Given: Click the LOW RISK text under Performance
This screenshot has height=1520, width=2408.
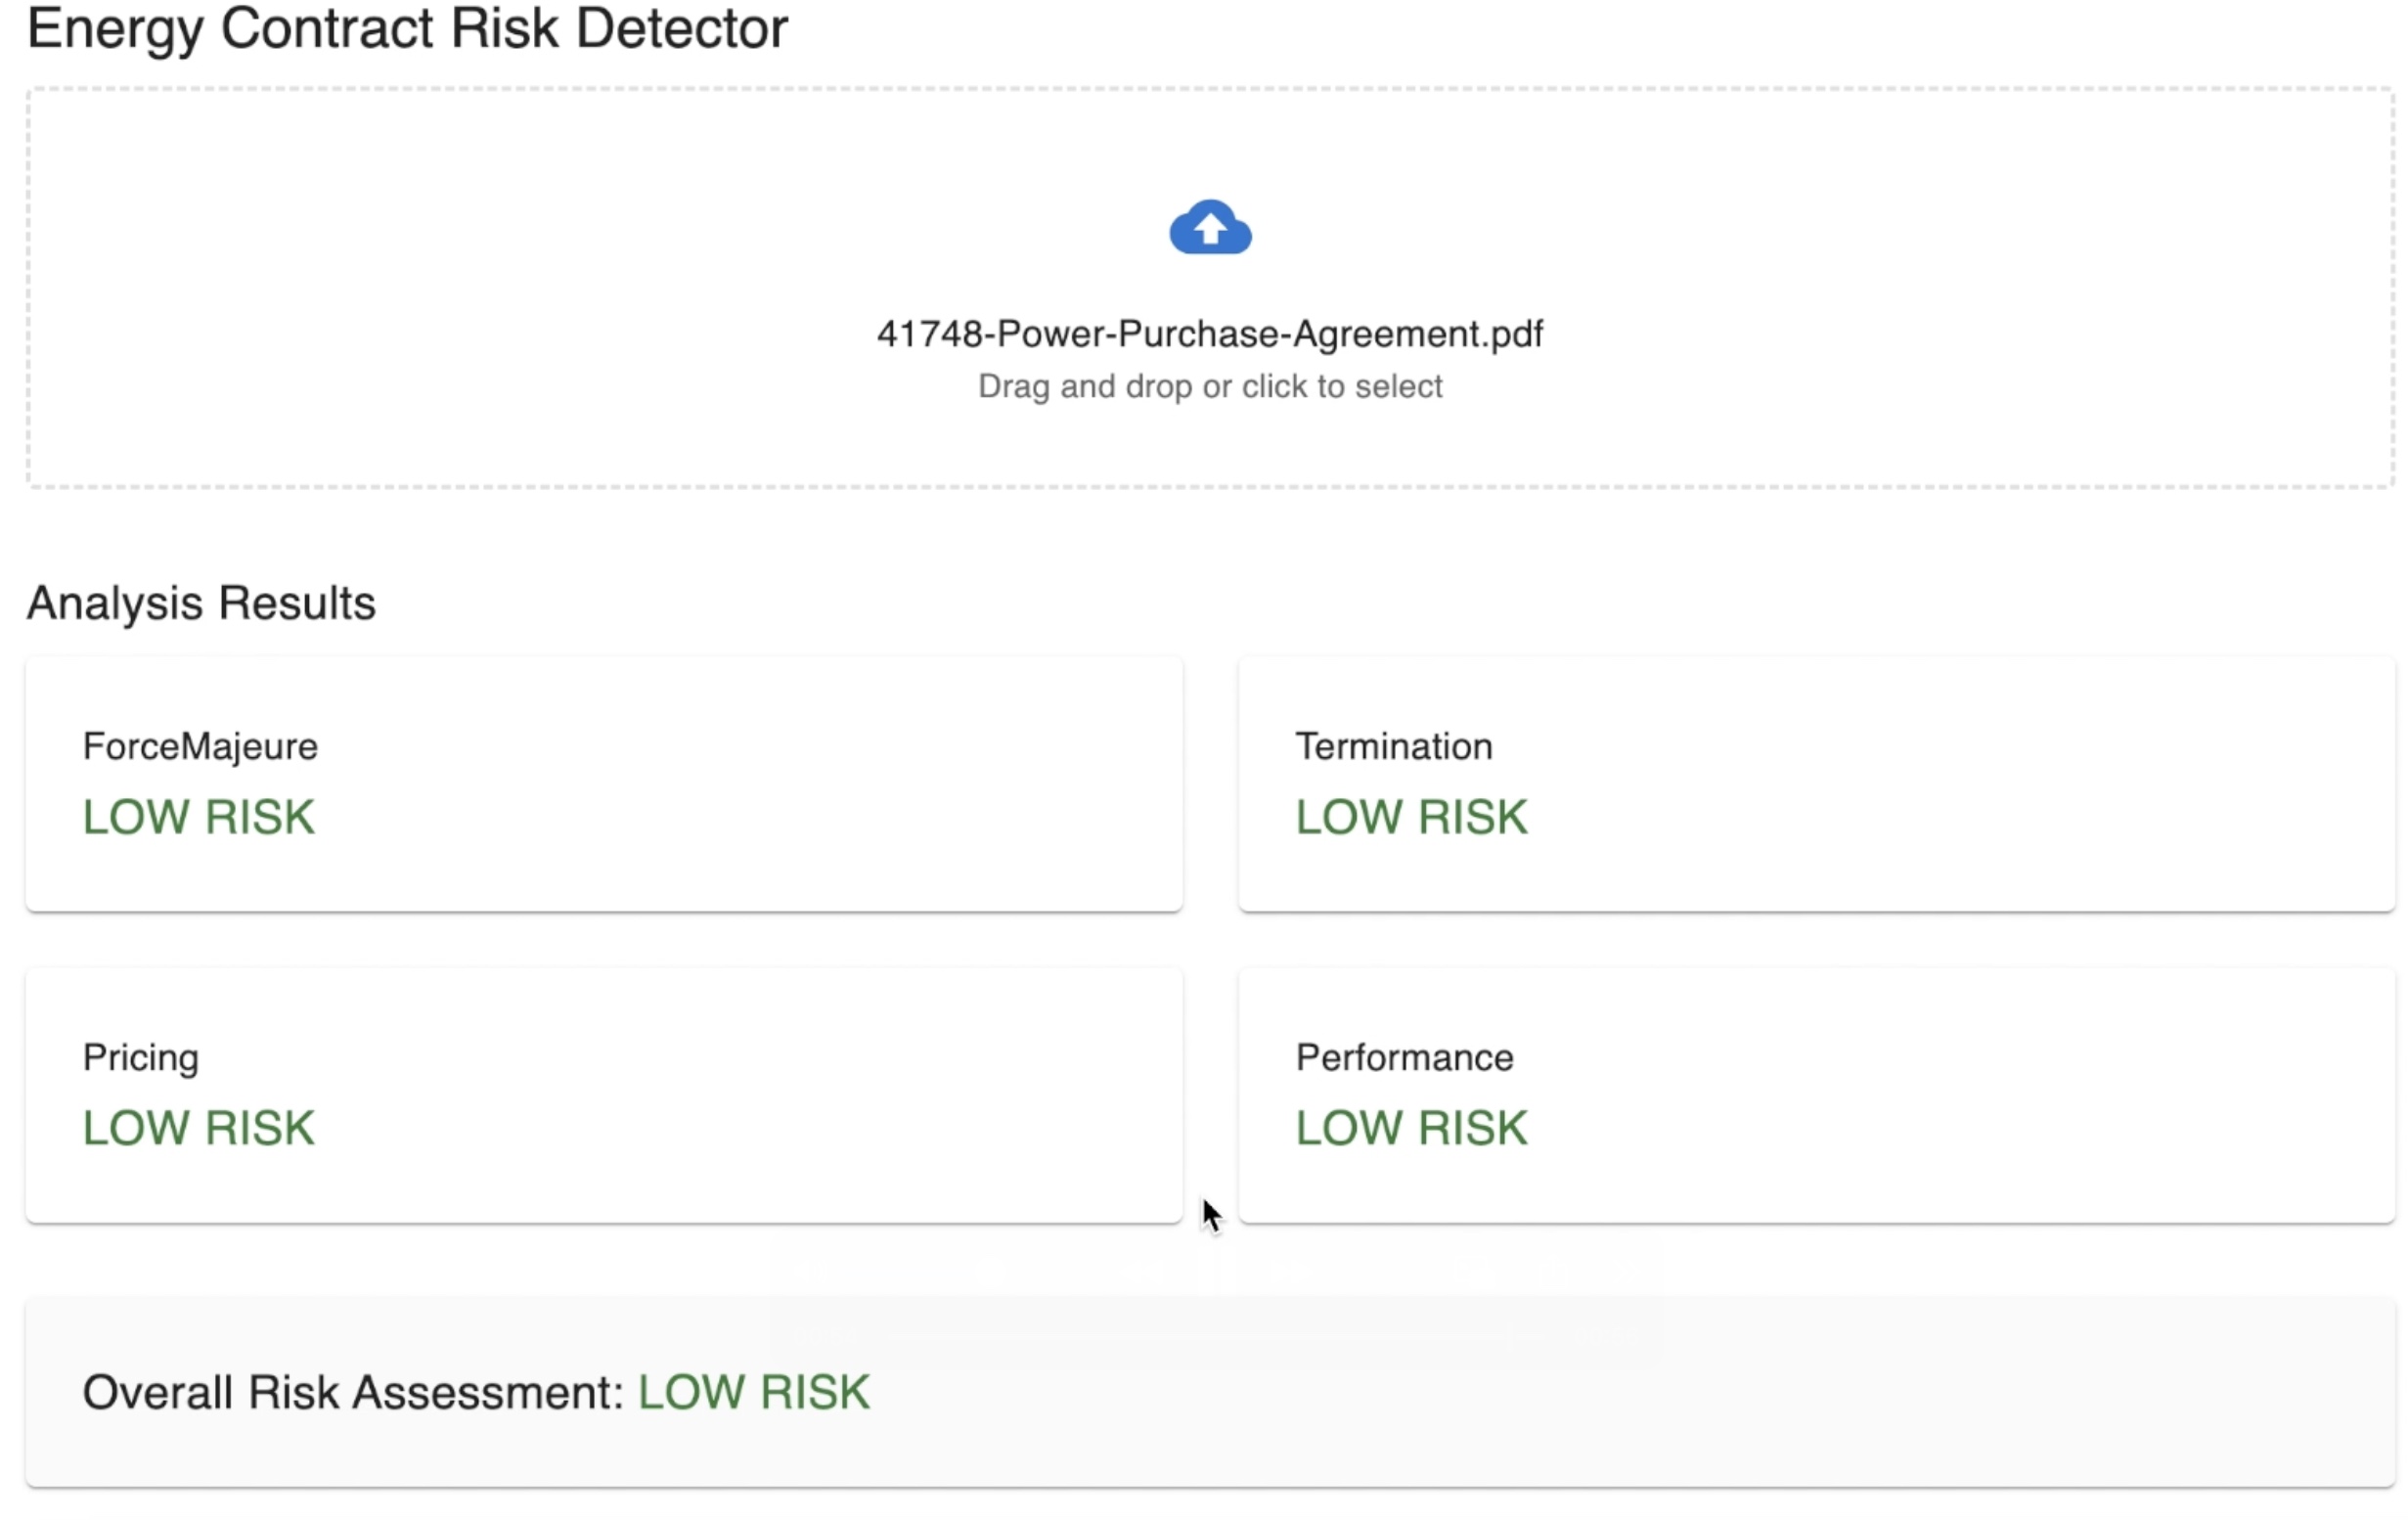Looking at the screenshot, I should 1412,1128.
